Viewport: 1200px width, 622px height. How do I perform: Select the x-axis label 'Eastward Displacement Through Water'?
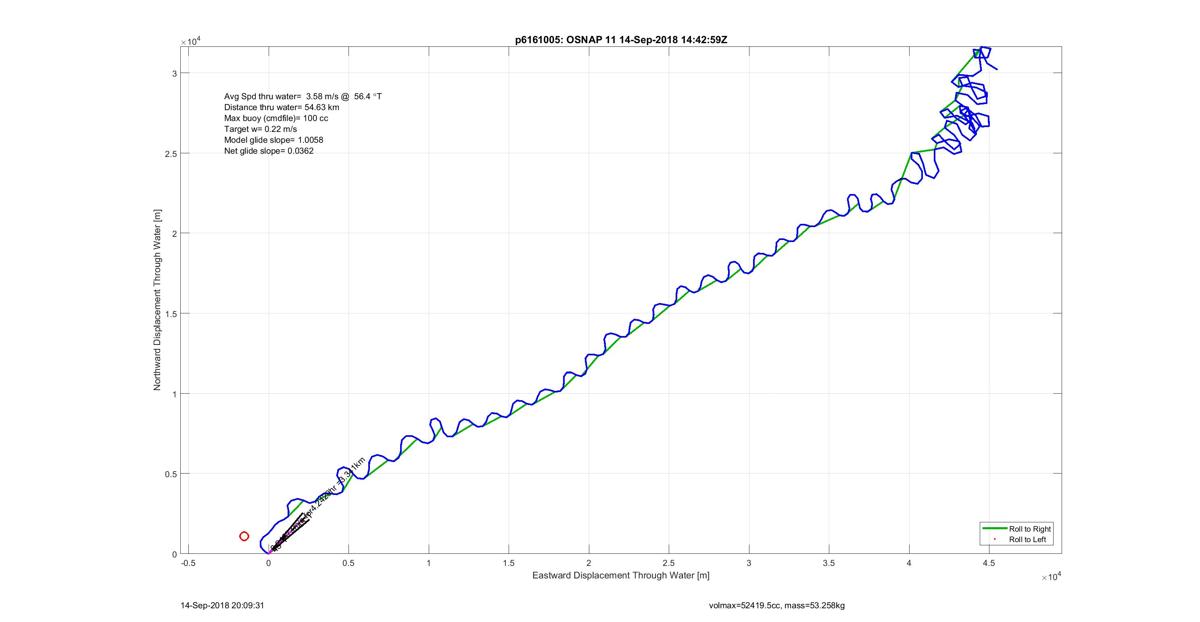622,575
